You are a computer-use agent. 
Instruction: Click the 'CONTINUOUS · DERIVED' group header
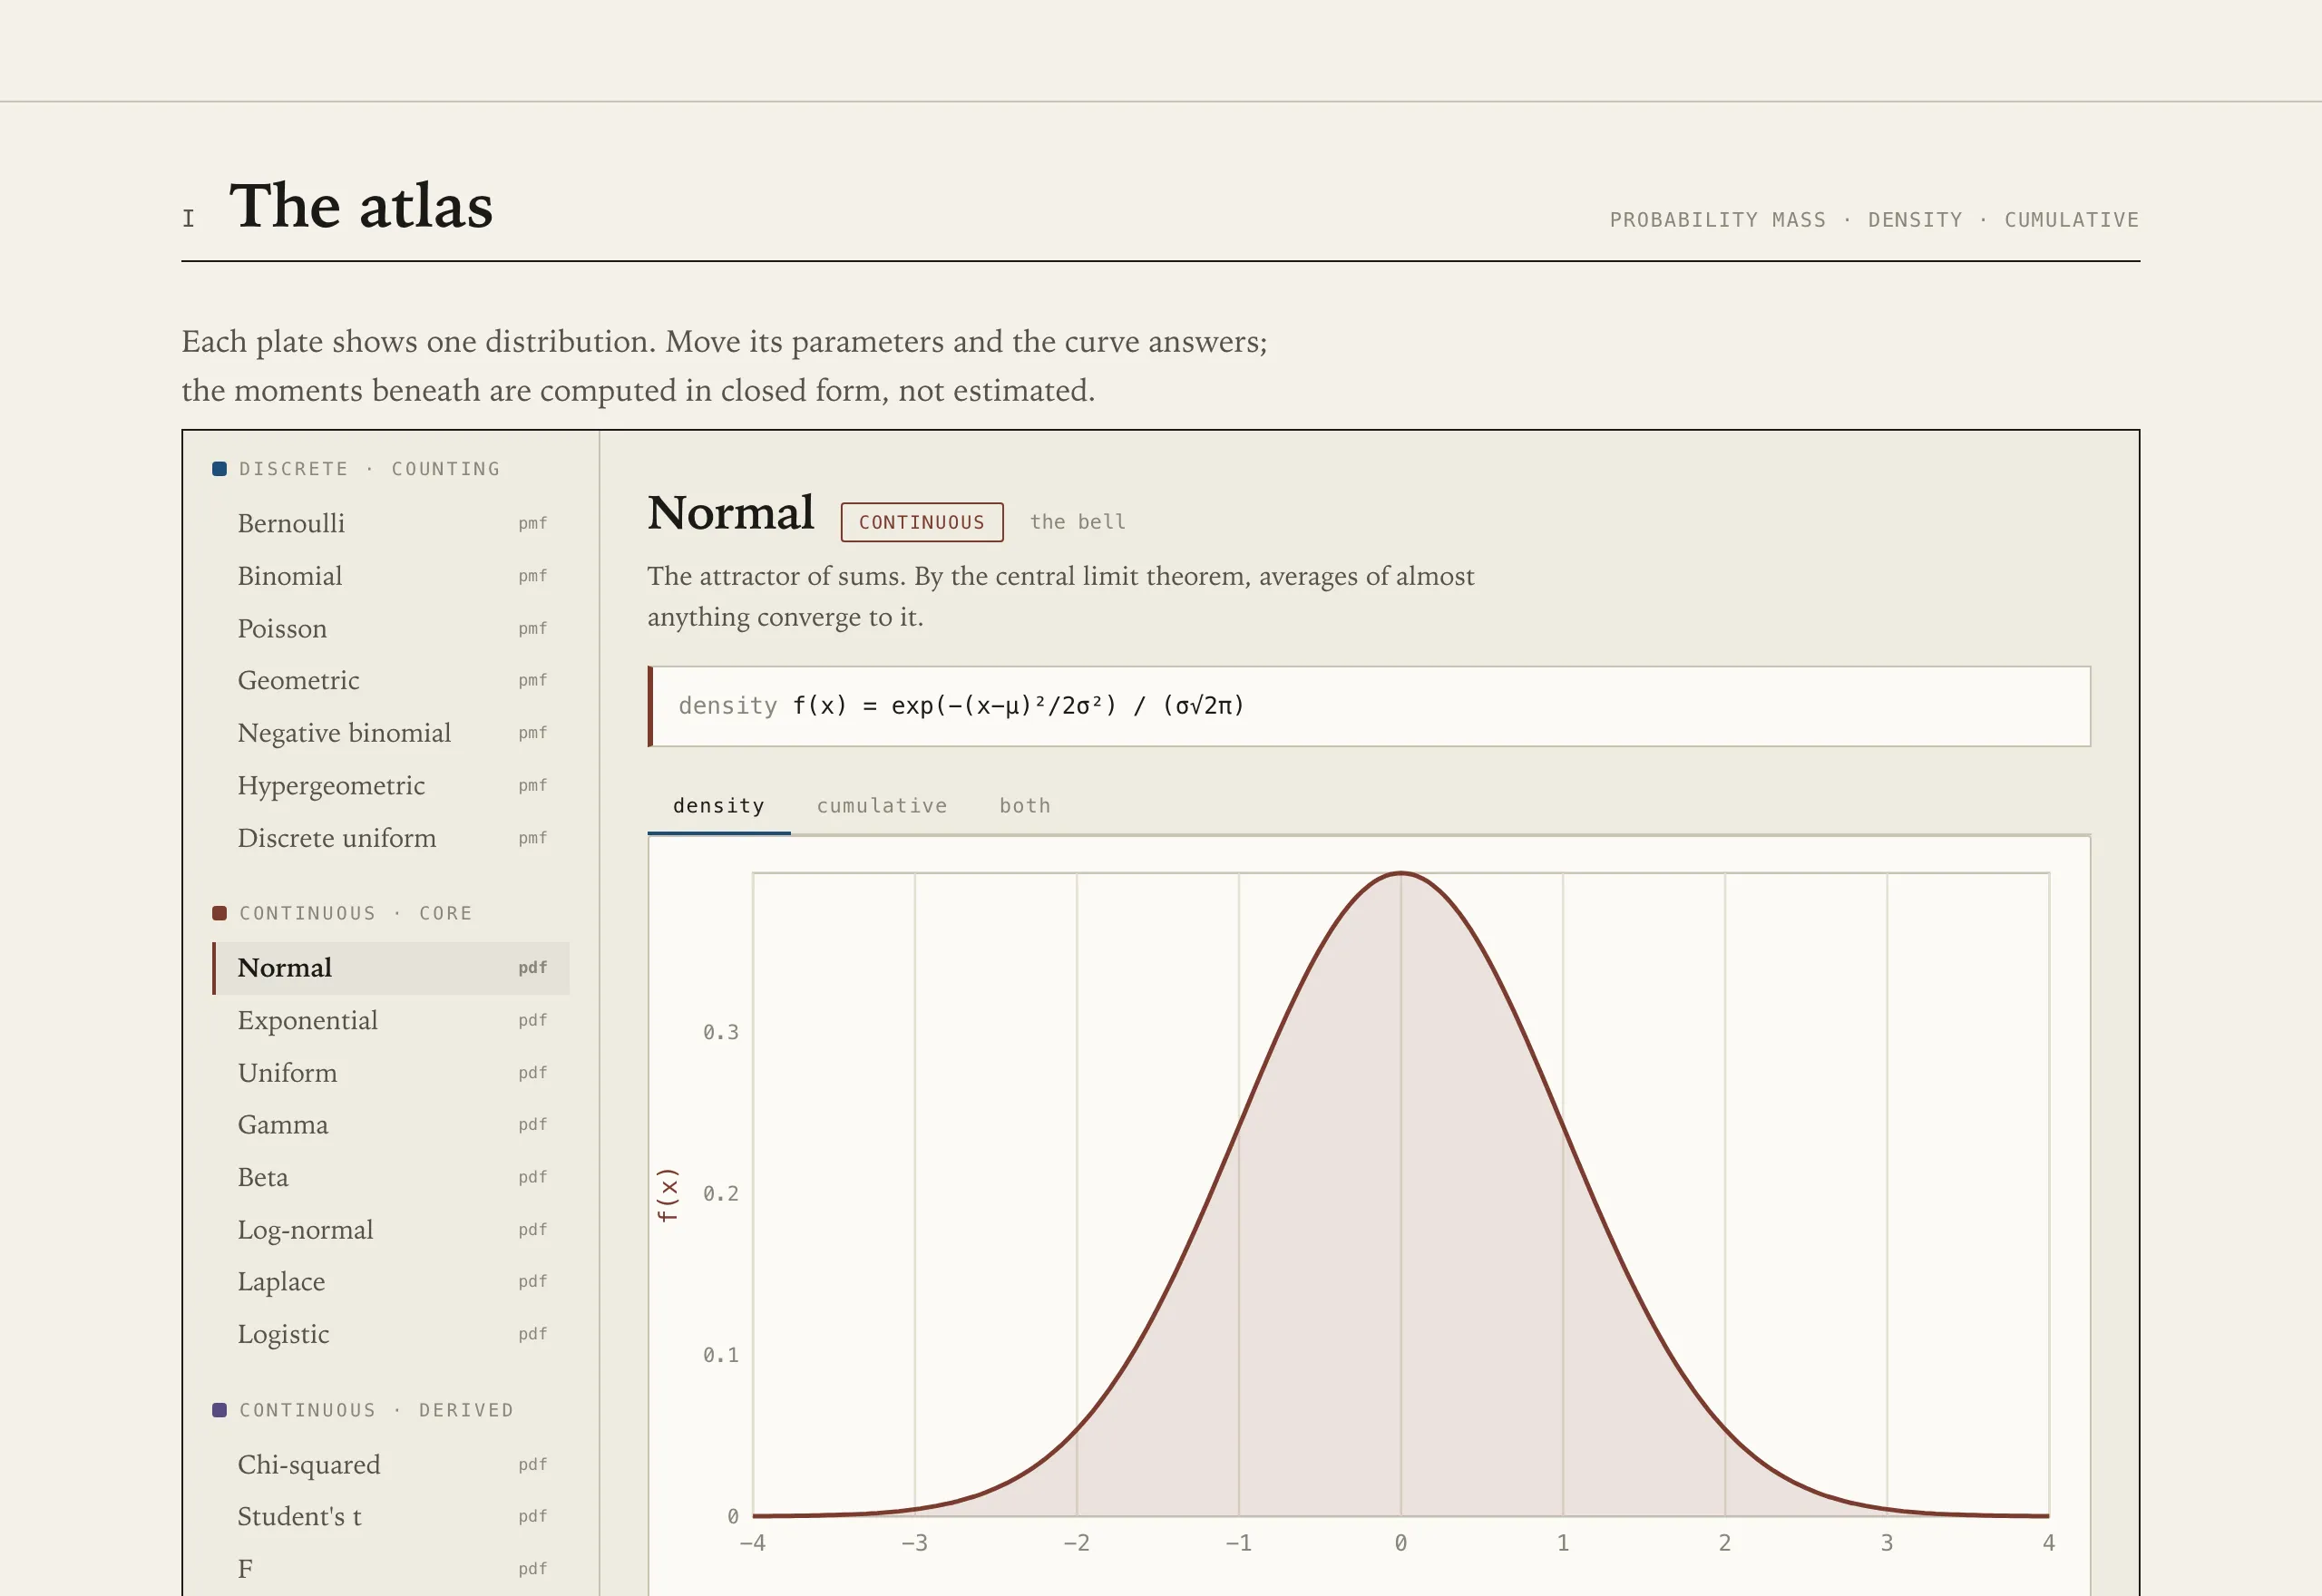coord(377,1410)
